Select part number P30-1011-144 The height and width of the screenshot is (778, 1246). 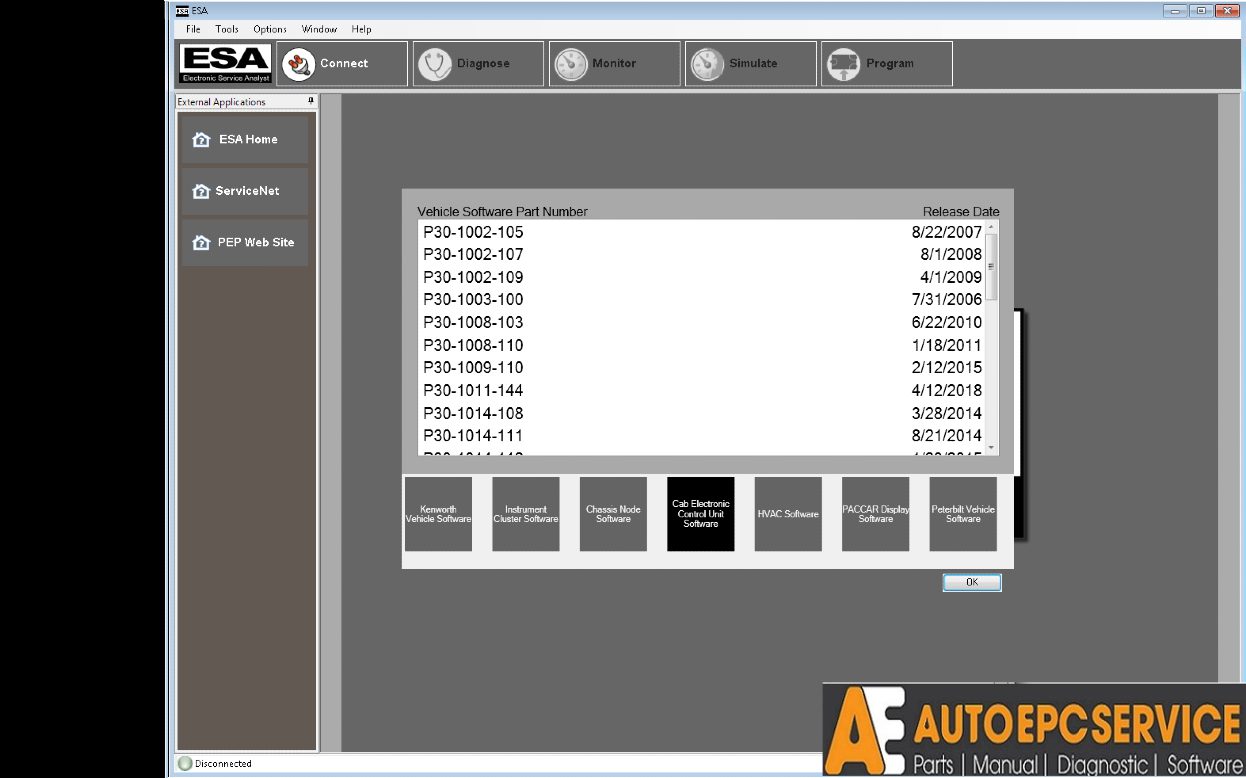point(473,391)
